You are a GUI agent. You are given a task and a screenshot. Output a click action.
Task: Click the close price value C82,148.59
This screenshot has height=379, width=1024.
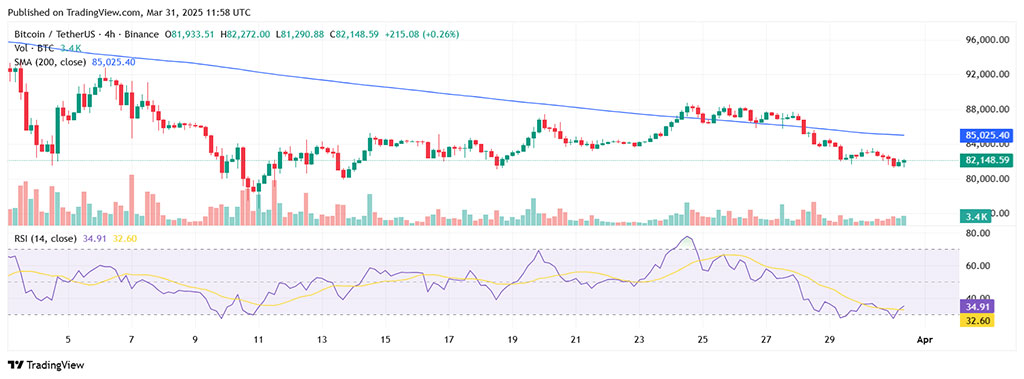(x=354, y=34)
